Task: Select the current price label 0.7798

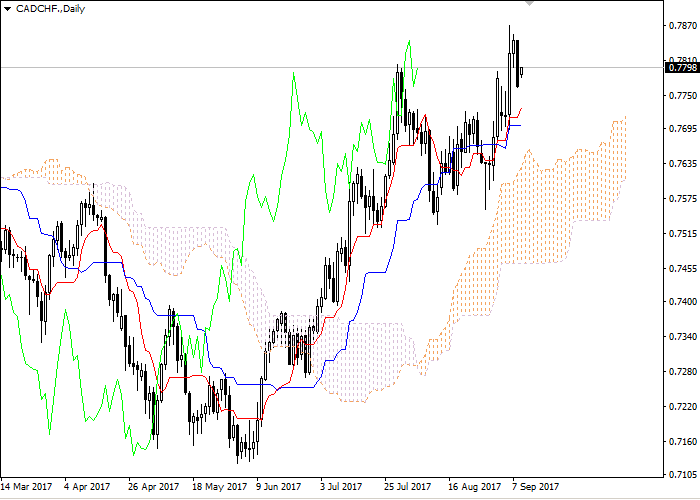Action: pyautogui.click(x=682, y=67)
